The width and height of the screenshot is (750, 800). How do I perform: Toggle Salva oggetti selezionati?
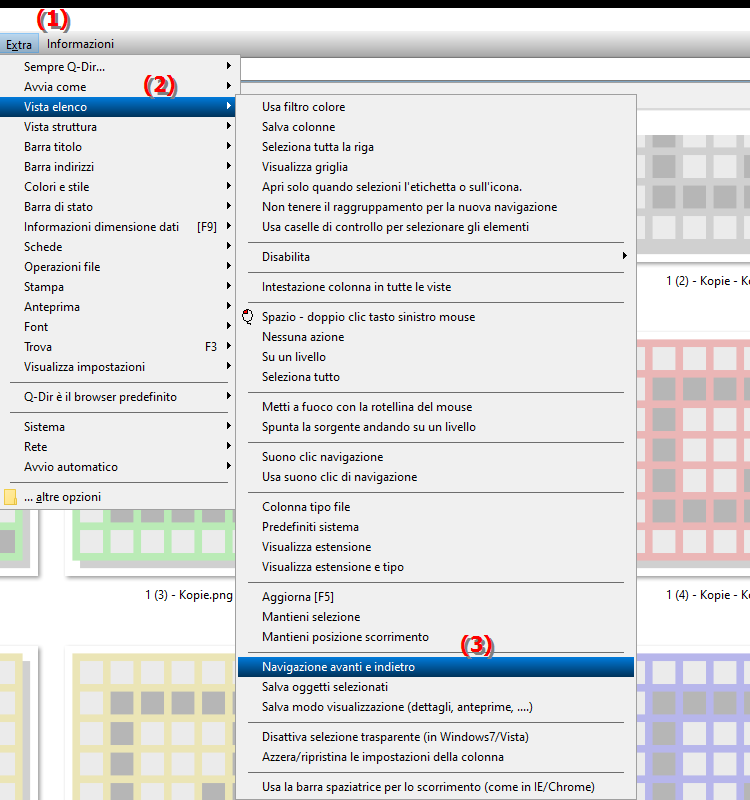tap(436, 687)
